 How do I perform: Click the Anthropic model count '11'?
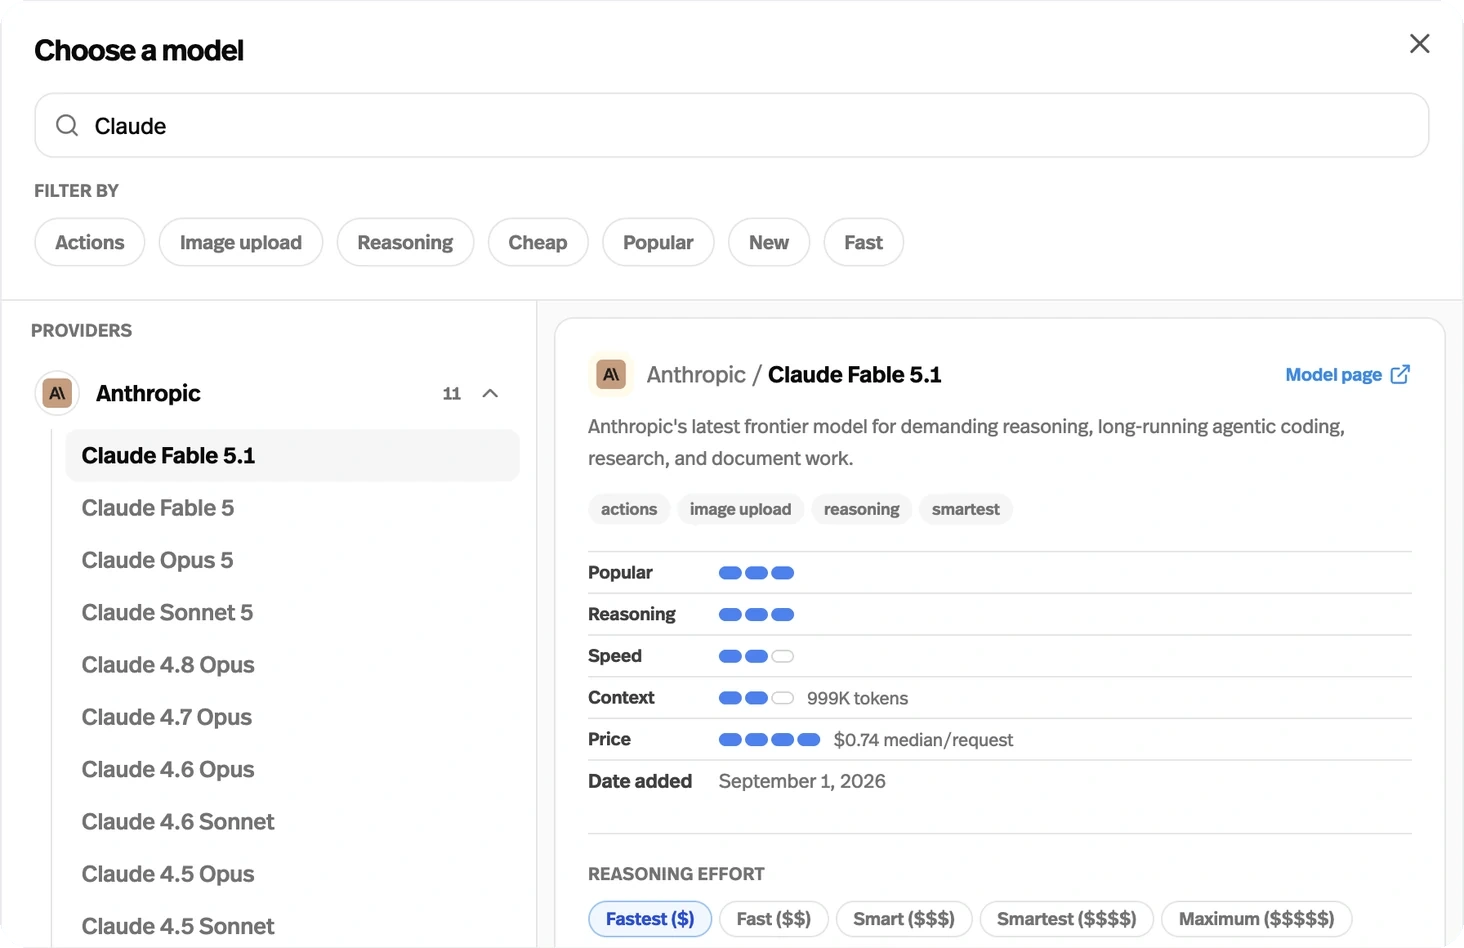point(452,393)
